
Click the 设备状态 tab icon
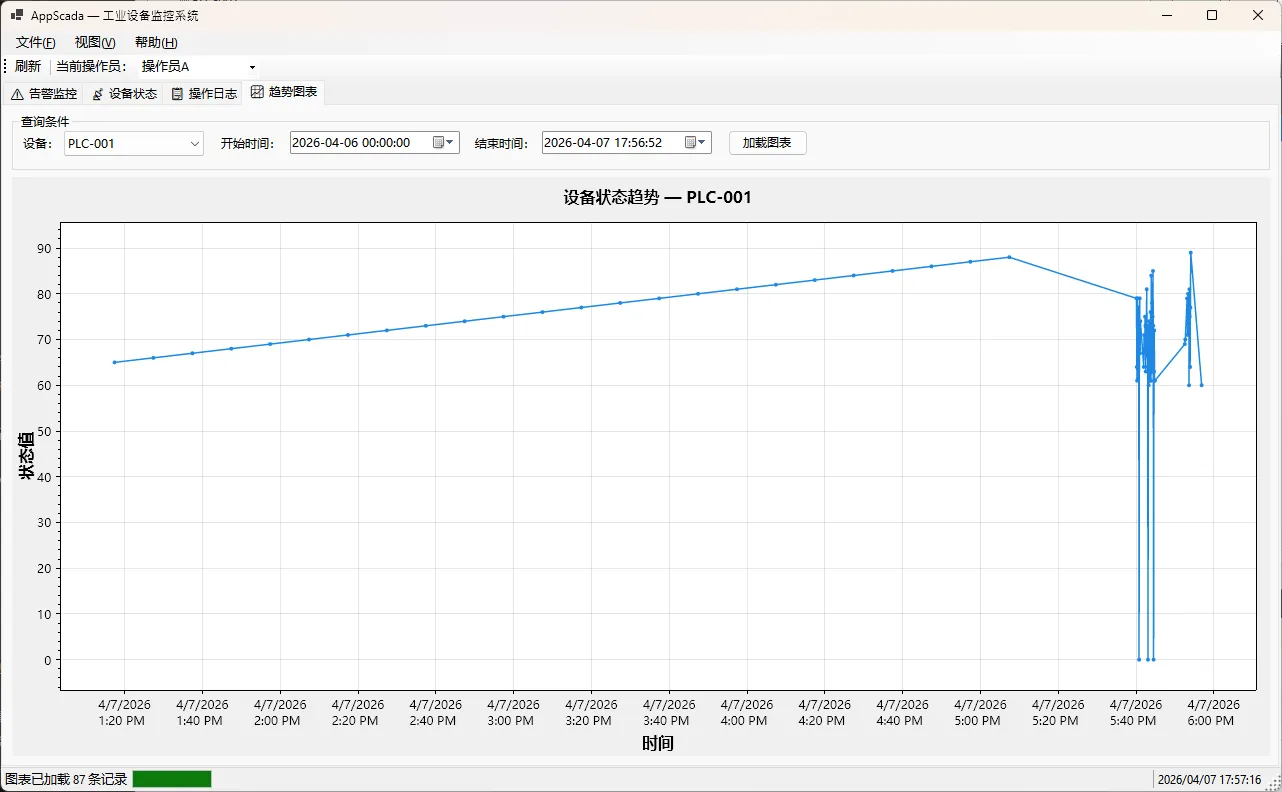click(x=97, y=94)
